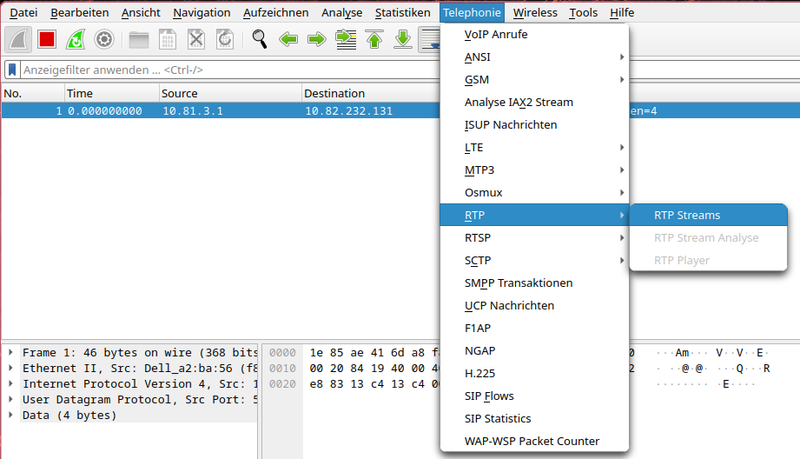Open the Statistiken menu
The width and height of the screenshot is (800, 459).
(402, 13)
